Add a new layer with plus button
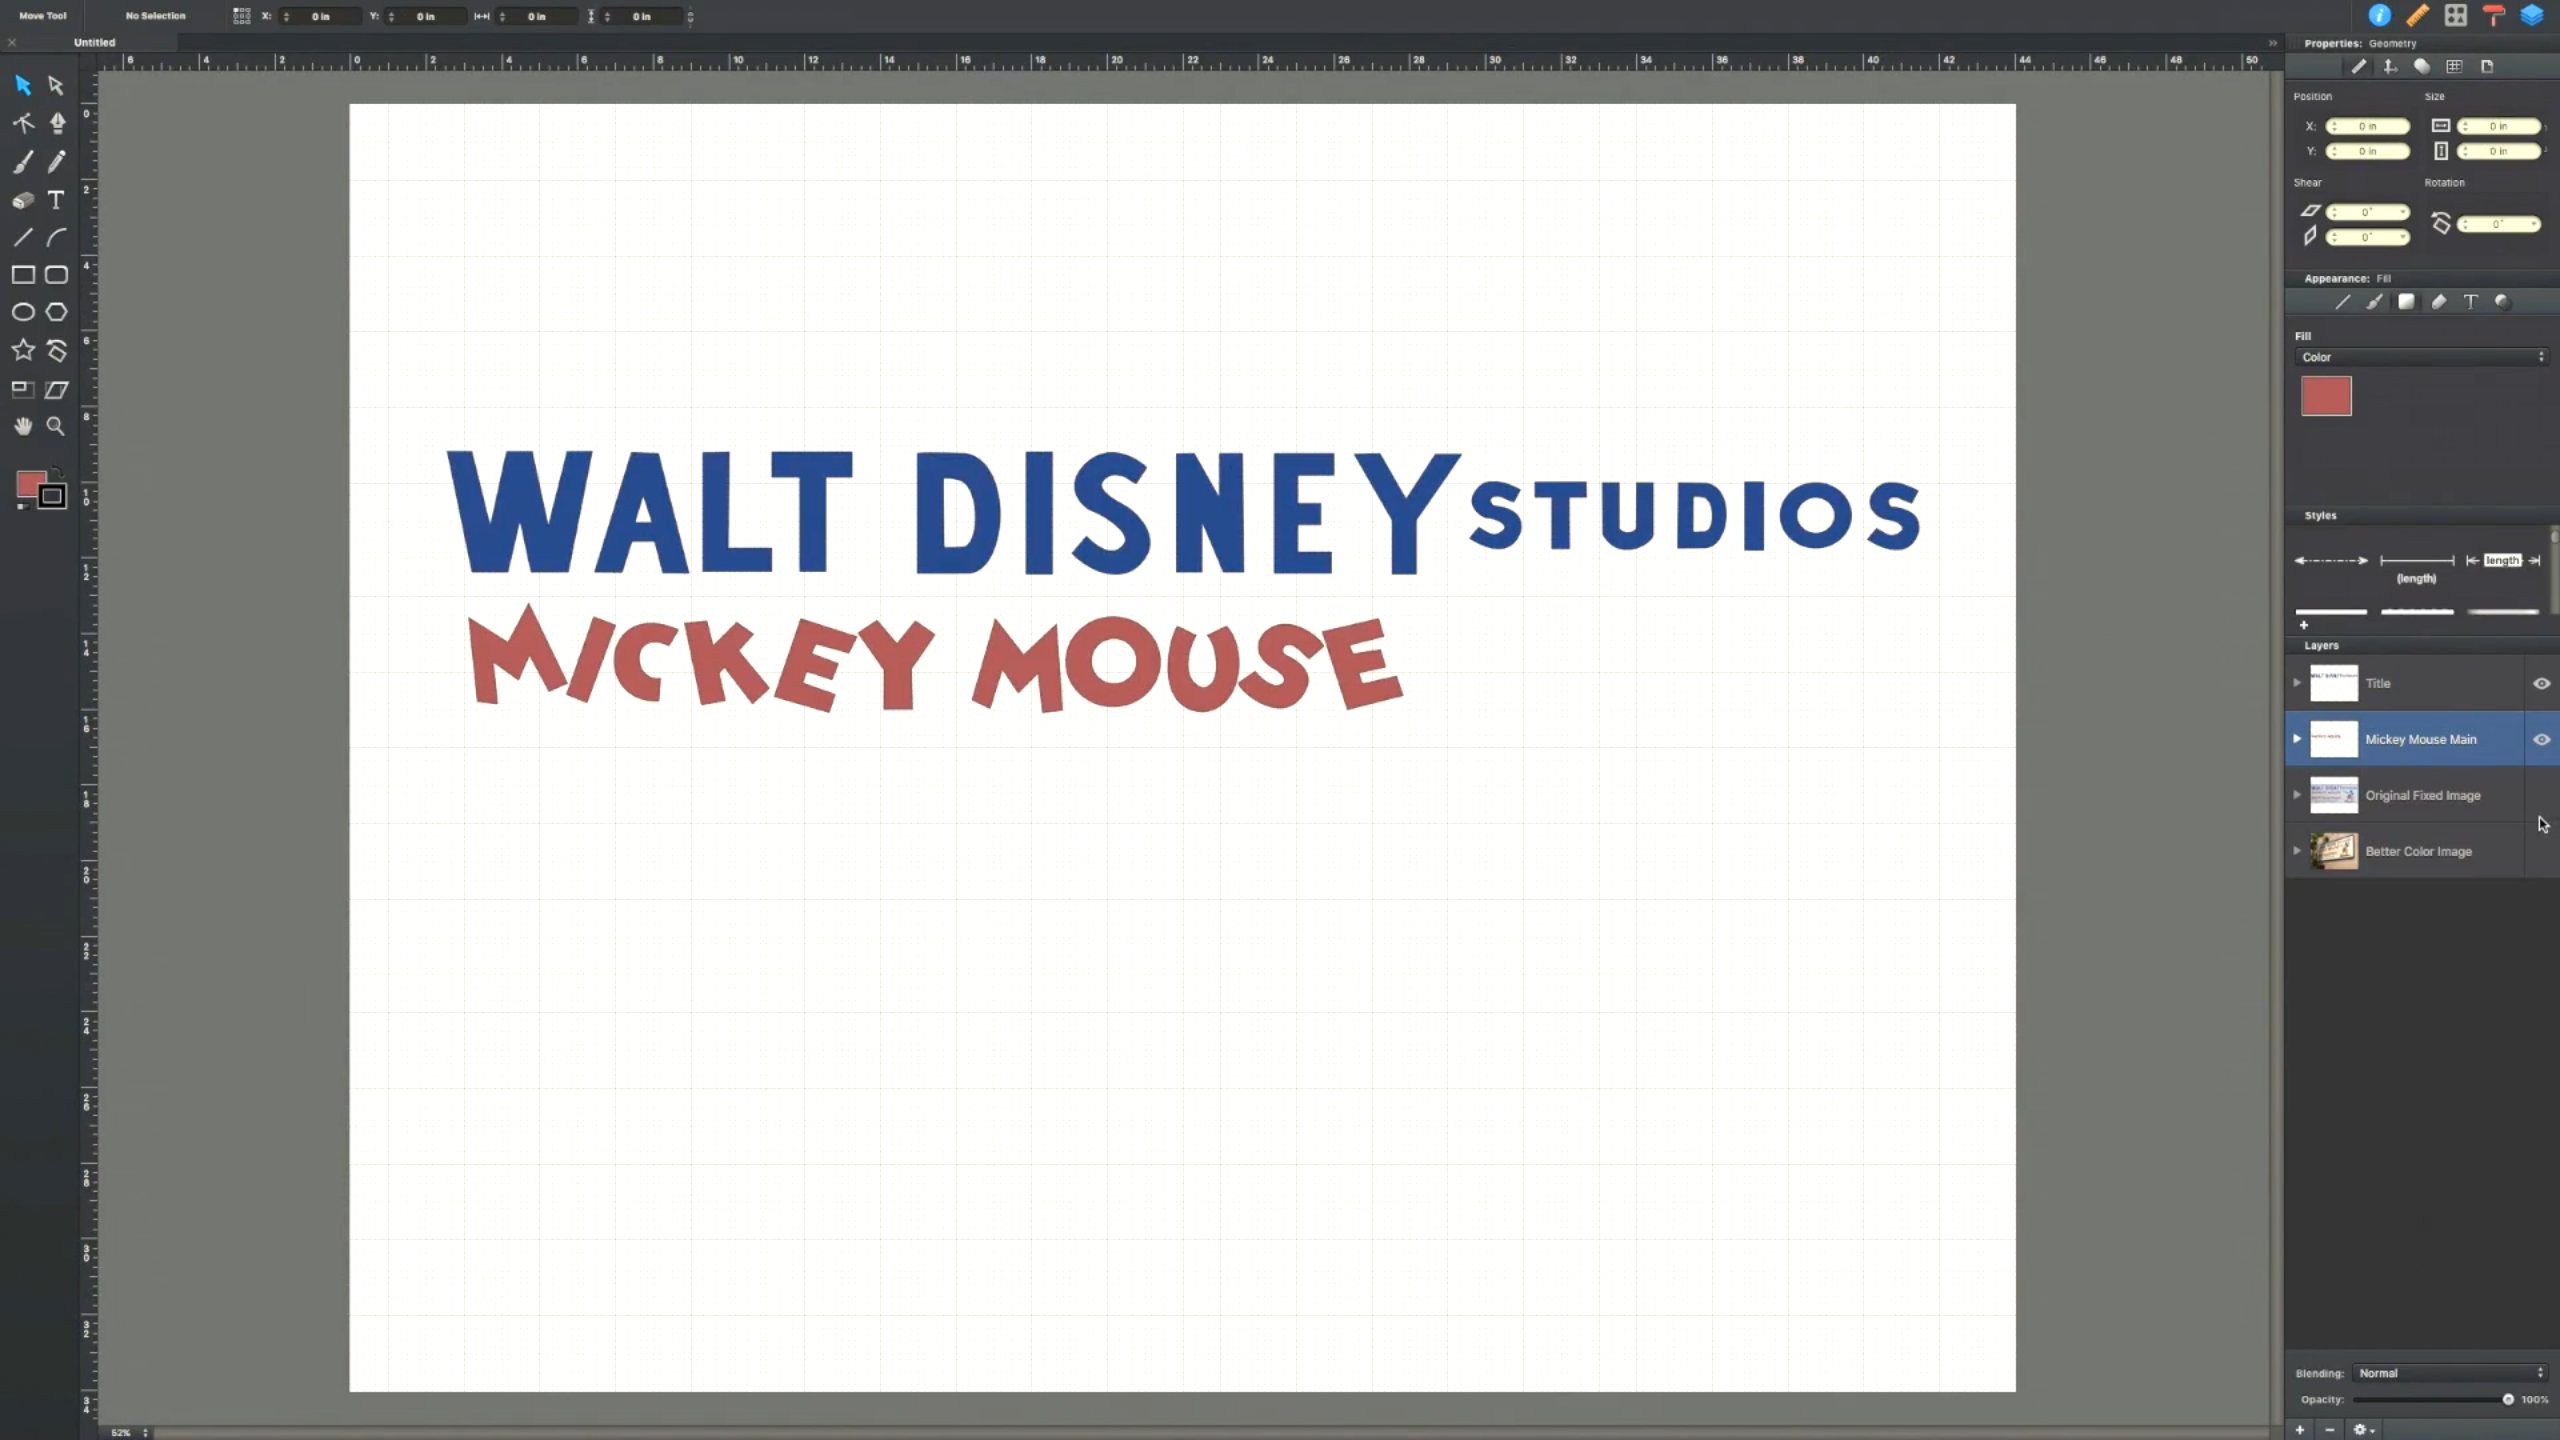 (2300, 1430)
